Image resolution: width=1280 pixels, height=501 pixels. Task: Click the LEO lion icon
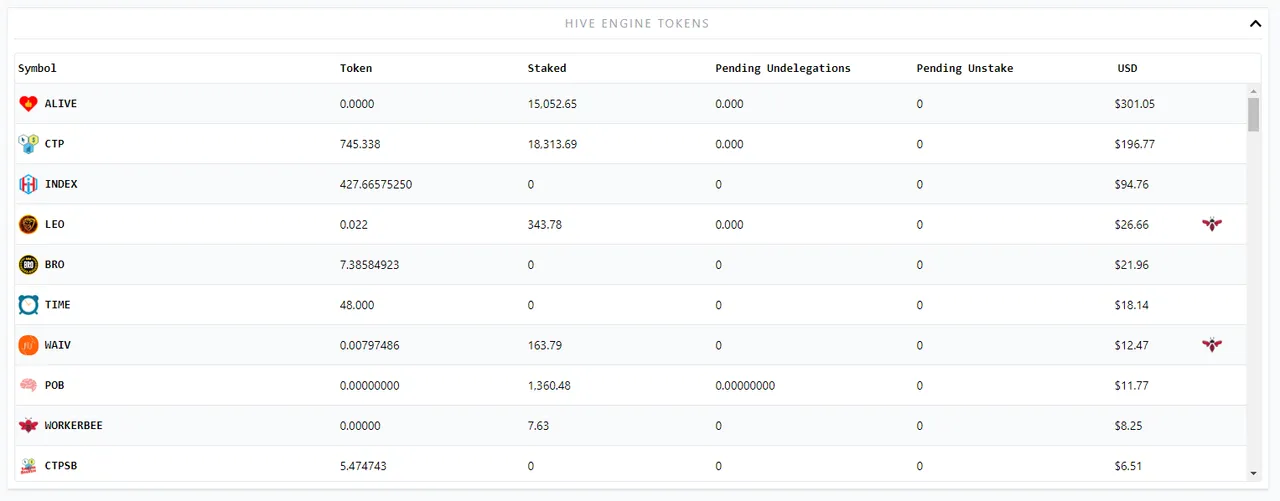[28, 224]
